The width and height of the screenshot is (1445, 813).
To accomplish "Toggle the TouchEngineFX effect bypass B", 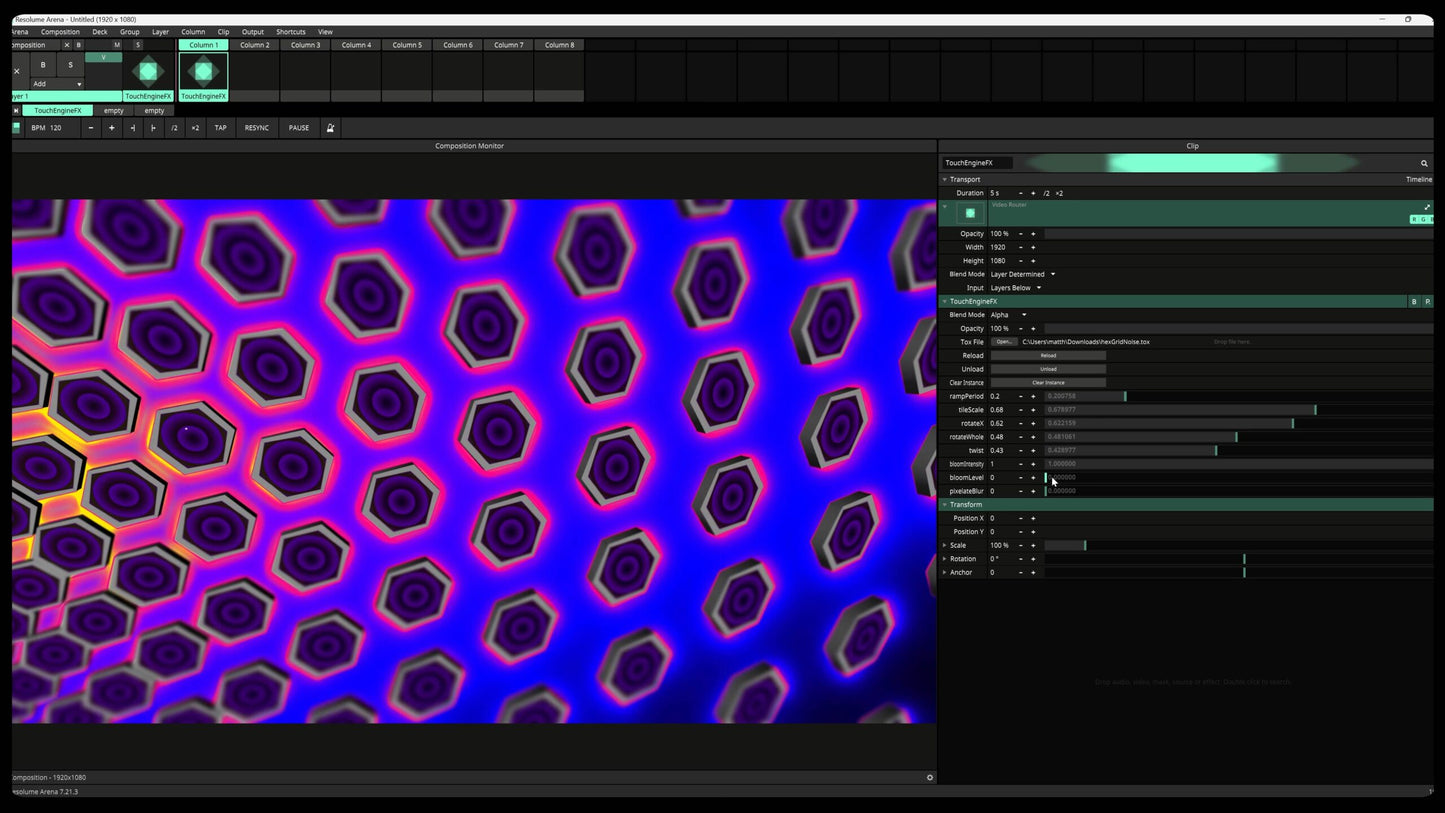I will pos(1413,301).
